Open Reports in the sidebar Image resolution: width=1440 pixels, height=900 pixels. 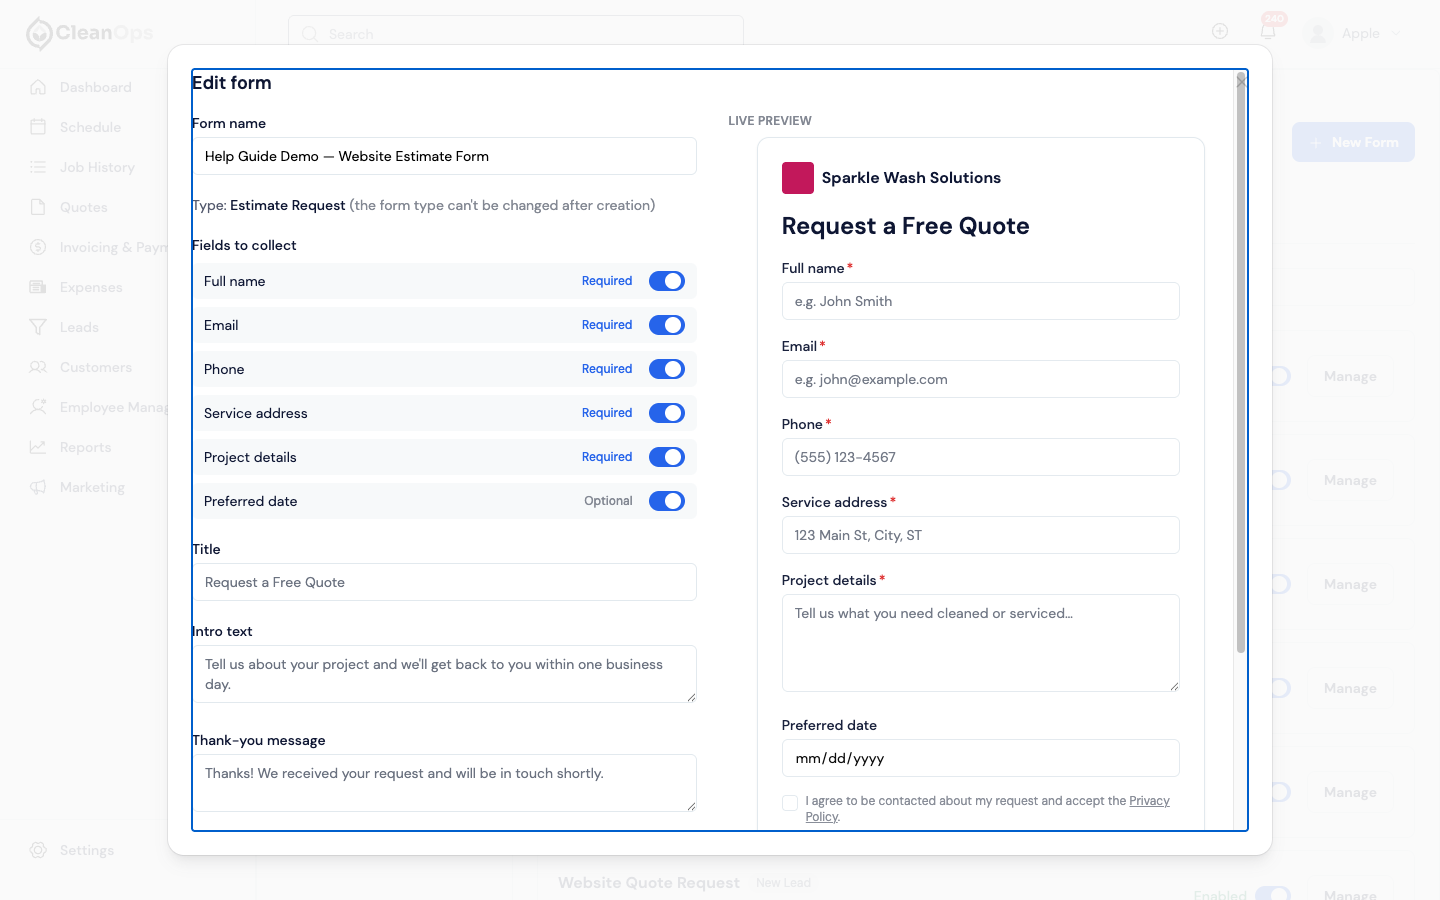point(85,447)
